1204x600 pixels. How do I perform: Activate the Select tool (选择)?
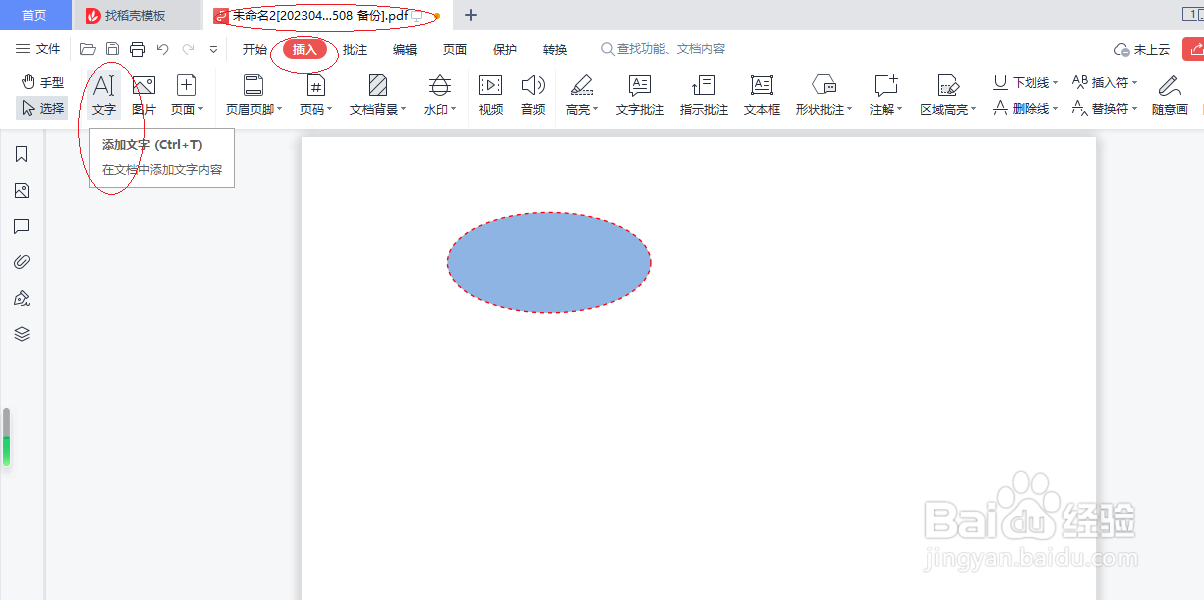[43, 108]
